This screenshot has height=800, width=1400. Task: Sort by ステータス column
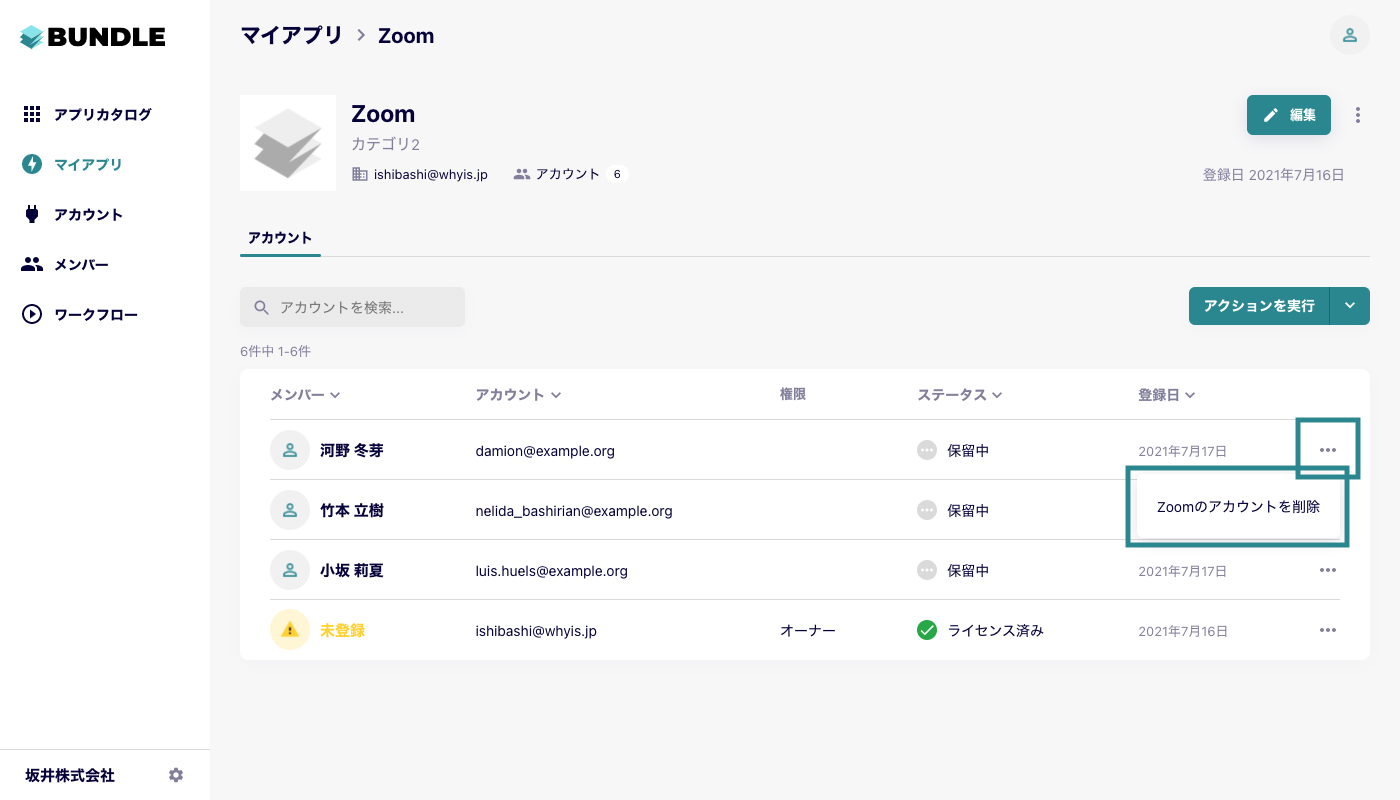[960, 395]
